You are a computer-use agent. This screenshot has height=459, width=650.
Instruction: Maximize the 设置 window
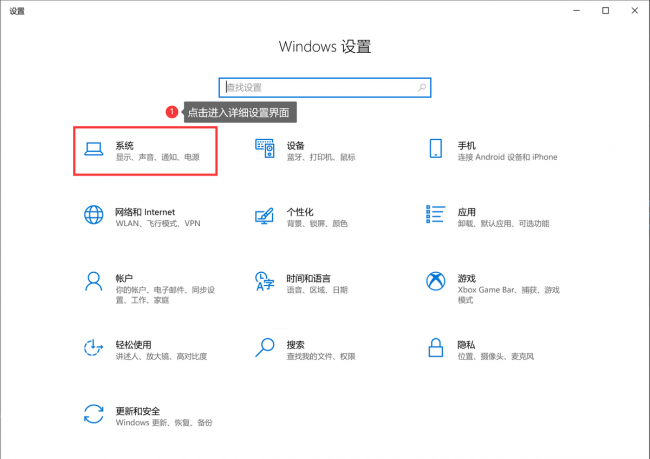pos(605,10)
